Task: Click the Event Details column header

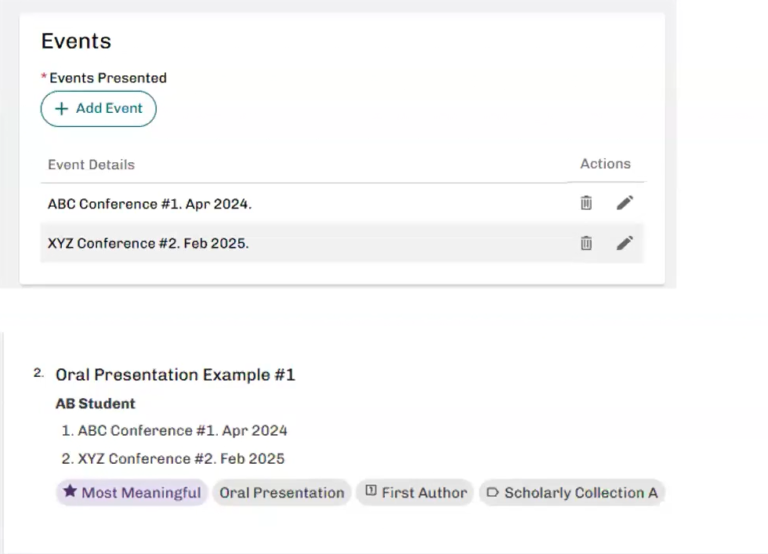Action: tap(91, 164)
